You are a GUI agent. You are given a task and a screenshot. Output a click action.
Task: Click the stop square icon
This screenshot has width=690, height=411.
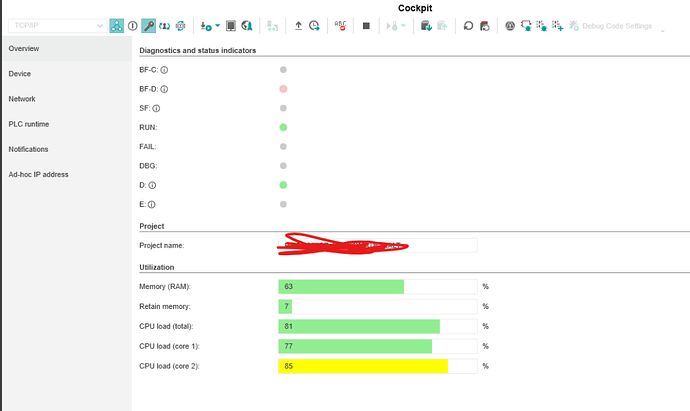click(x=366, y=26)
